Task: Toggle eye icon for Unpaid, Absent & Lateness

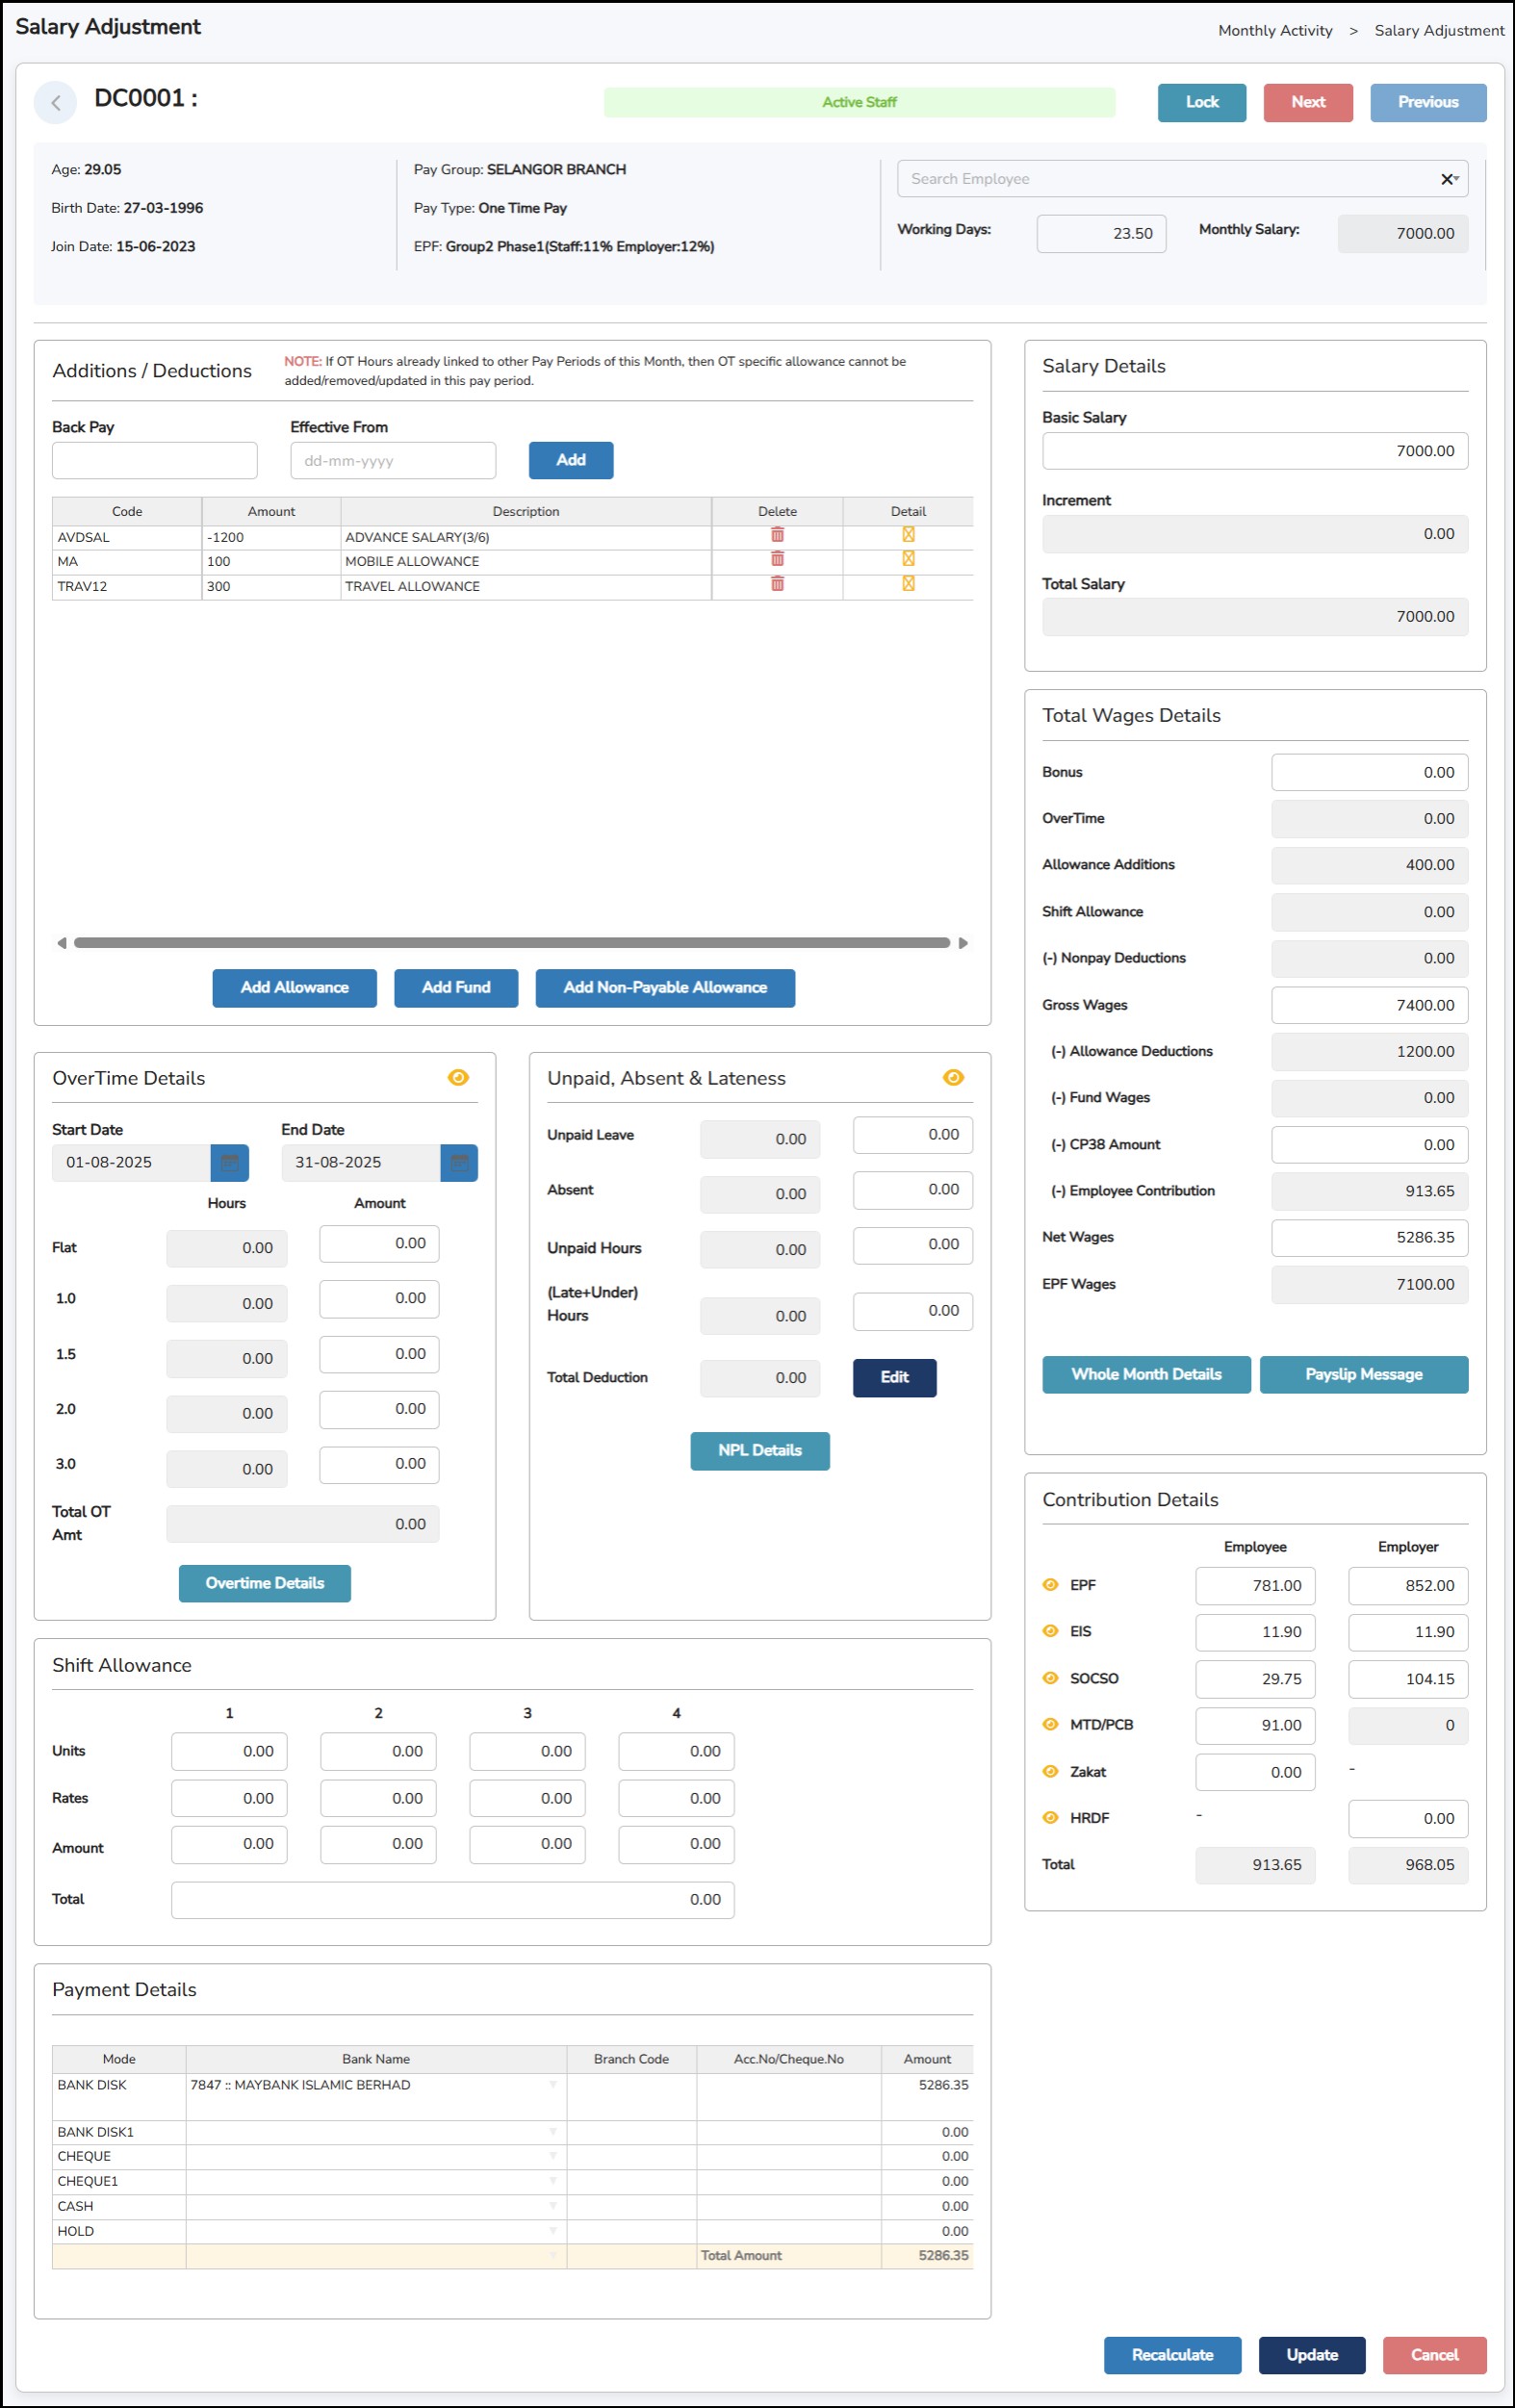Action: tap(953, 1077)
